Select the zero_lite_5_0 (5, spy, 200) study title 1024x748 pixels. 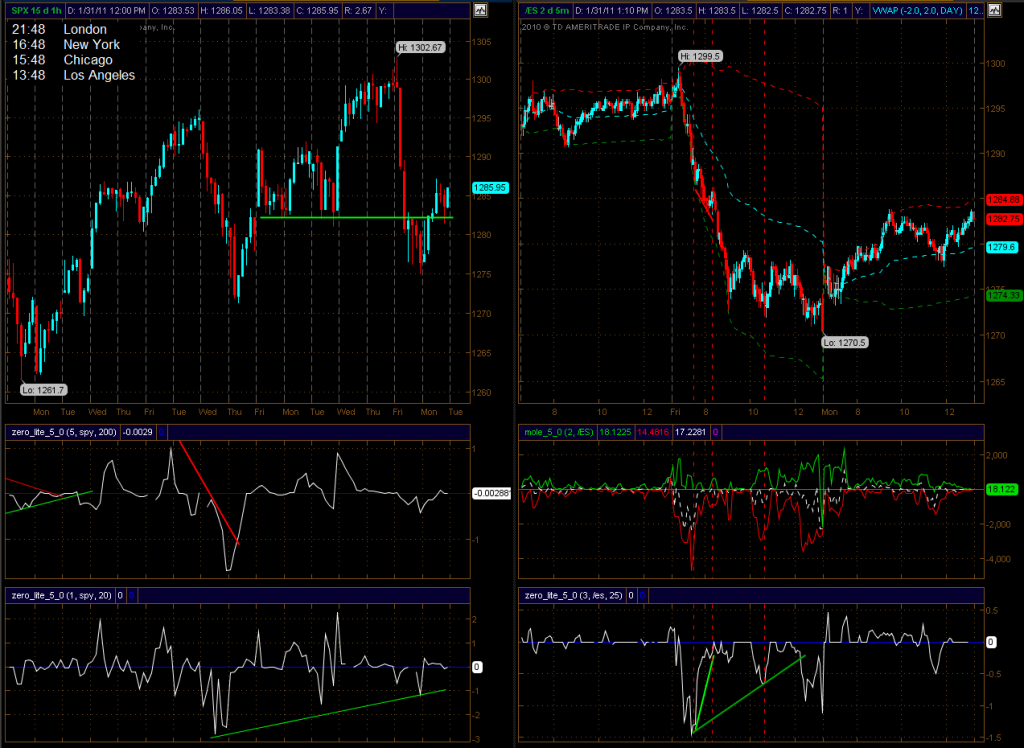coord(64,432)
